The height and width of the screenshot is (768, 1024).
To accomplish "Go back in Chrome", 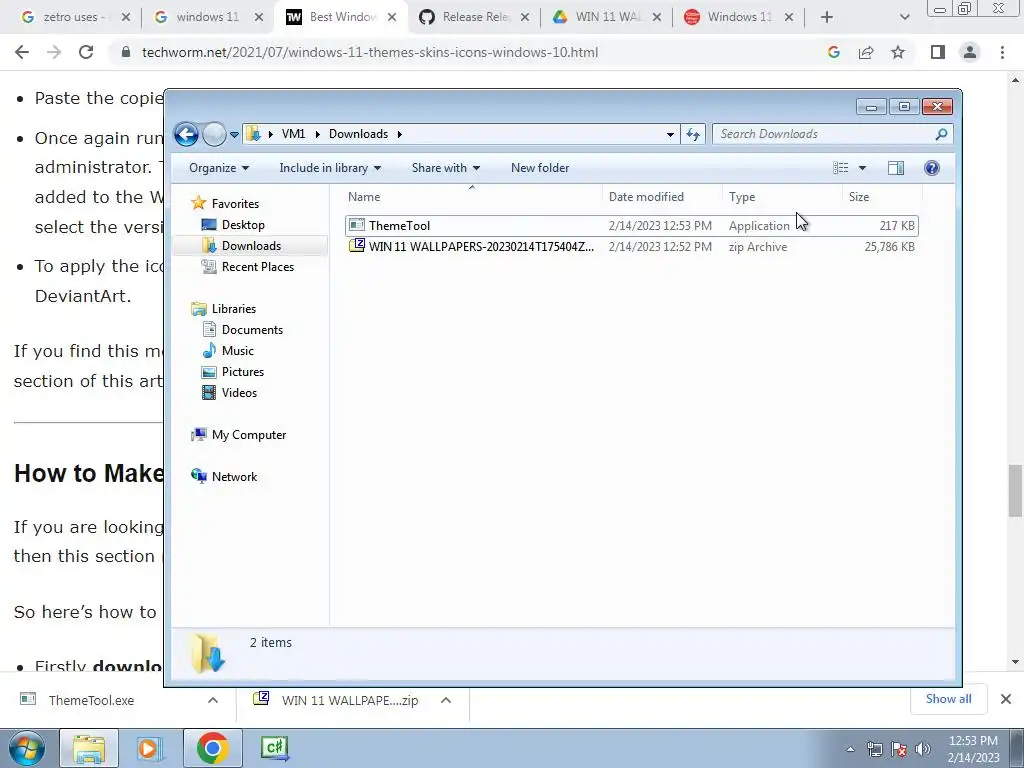I will tap(22, 52).
